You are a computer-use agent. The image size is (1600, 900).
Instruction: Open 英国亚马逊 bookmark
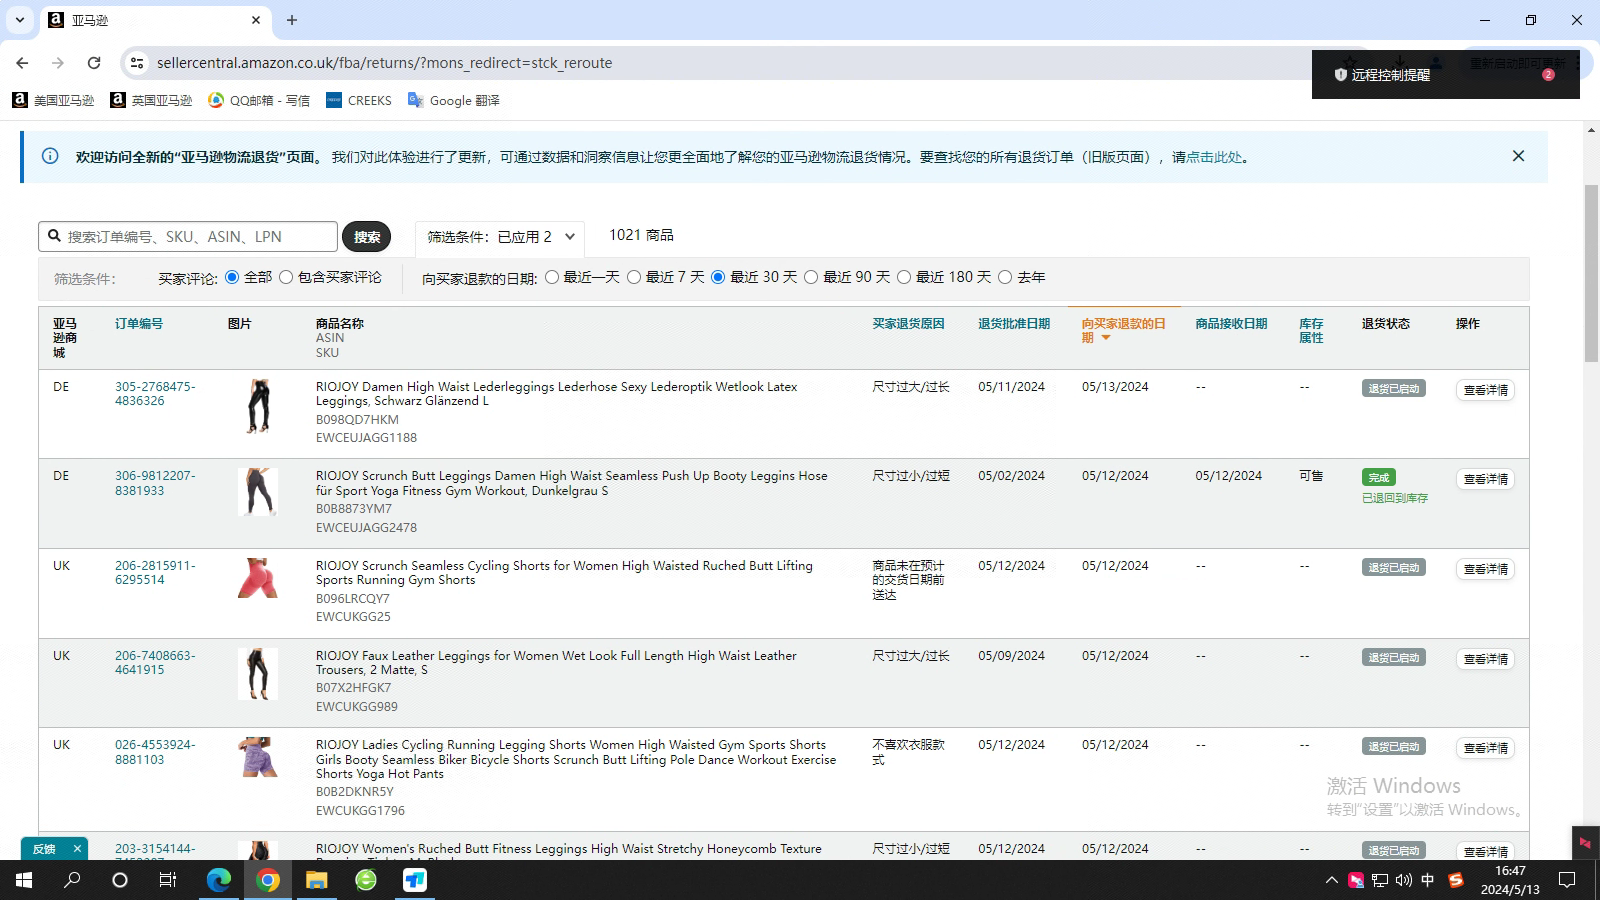[x=151, y=100]
